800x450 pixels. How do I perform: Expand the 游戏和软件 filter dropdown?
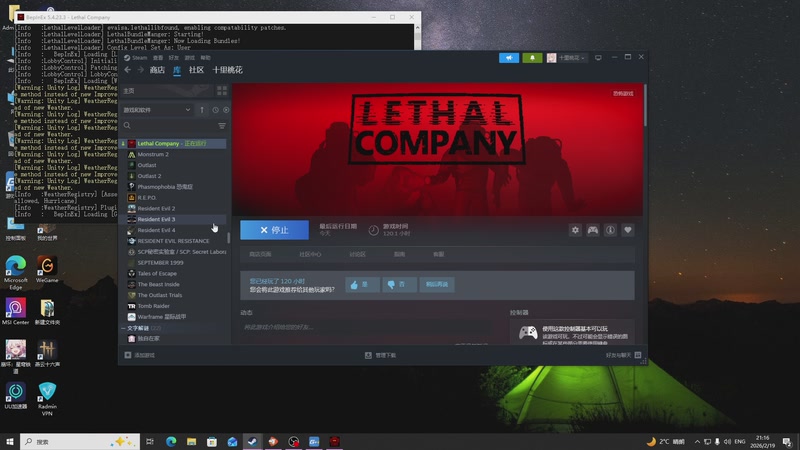tap(157, 110)
